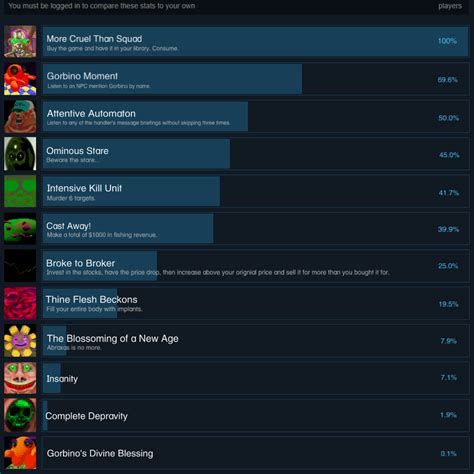Image resolution: width=474 pixels, height=474 pixels.
Task: Open the Complete Depravity green skull icon
Action: (x=20, y=416)
